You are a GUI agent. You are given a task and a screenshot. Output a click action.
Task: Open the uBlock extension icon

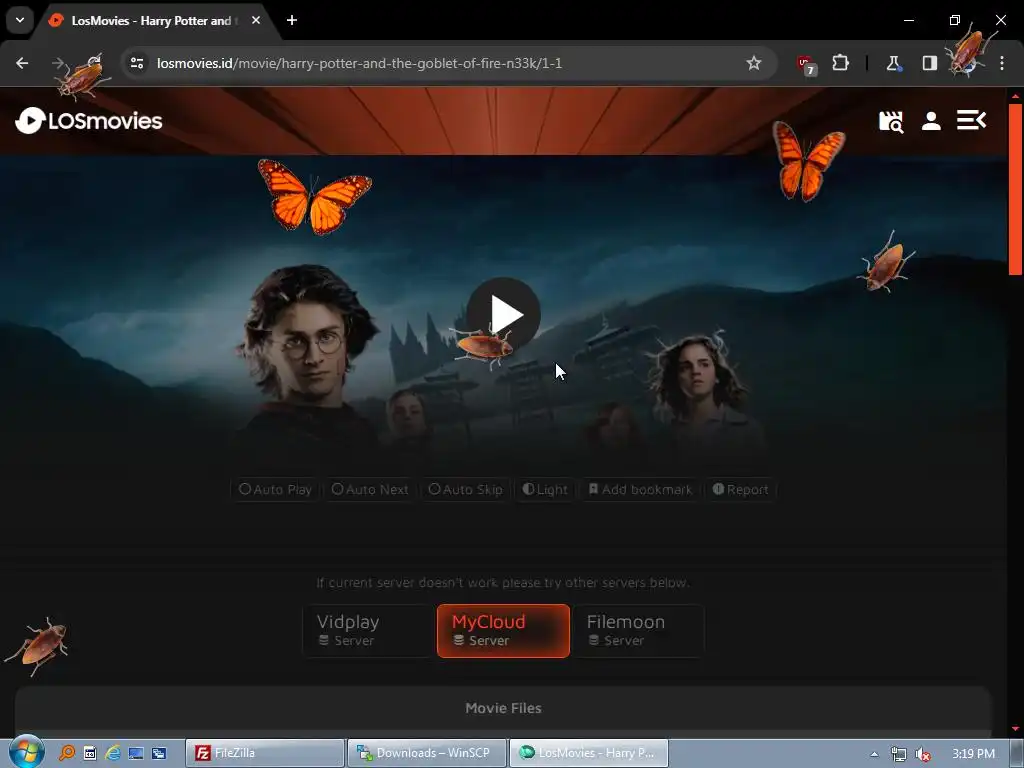[x=806, y=64]
